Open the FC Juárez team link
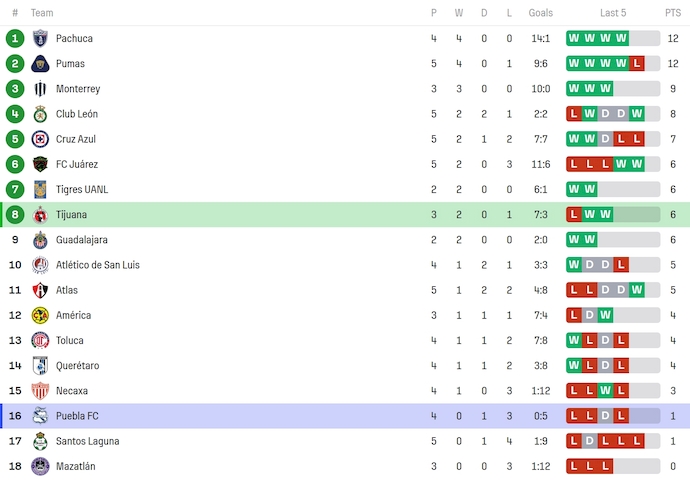690x481 pixels. point(77,164)
